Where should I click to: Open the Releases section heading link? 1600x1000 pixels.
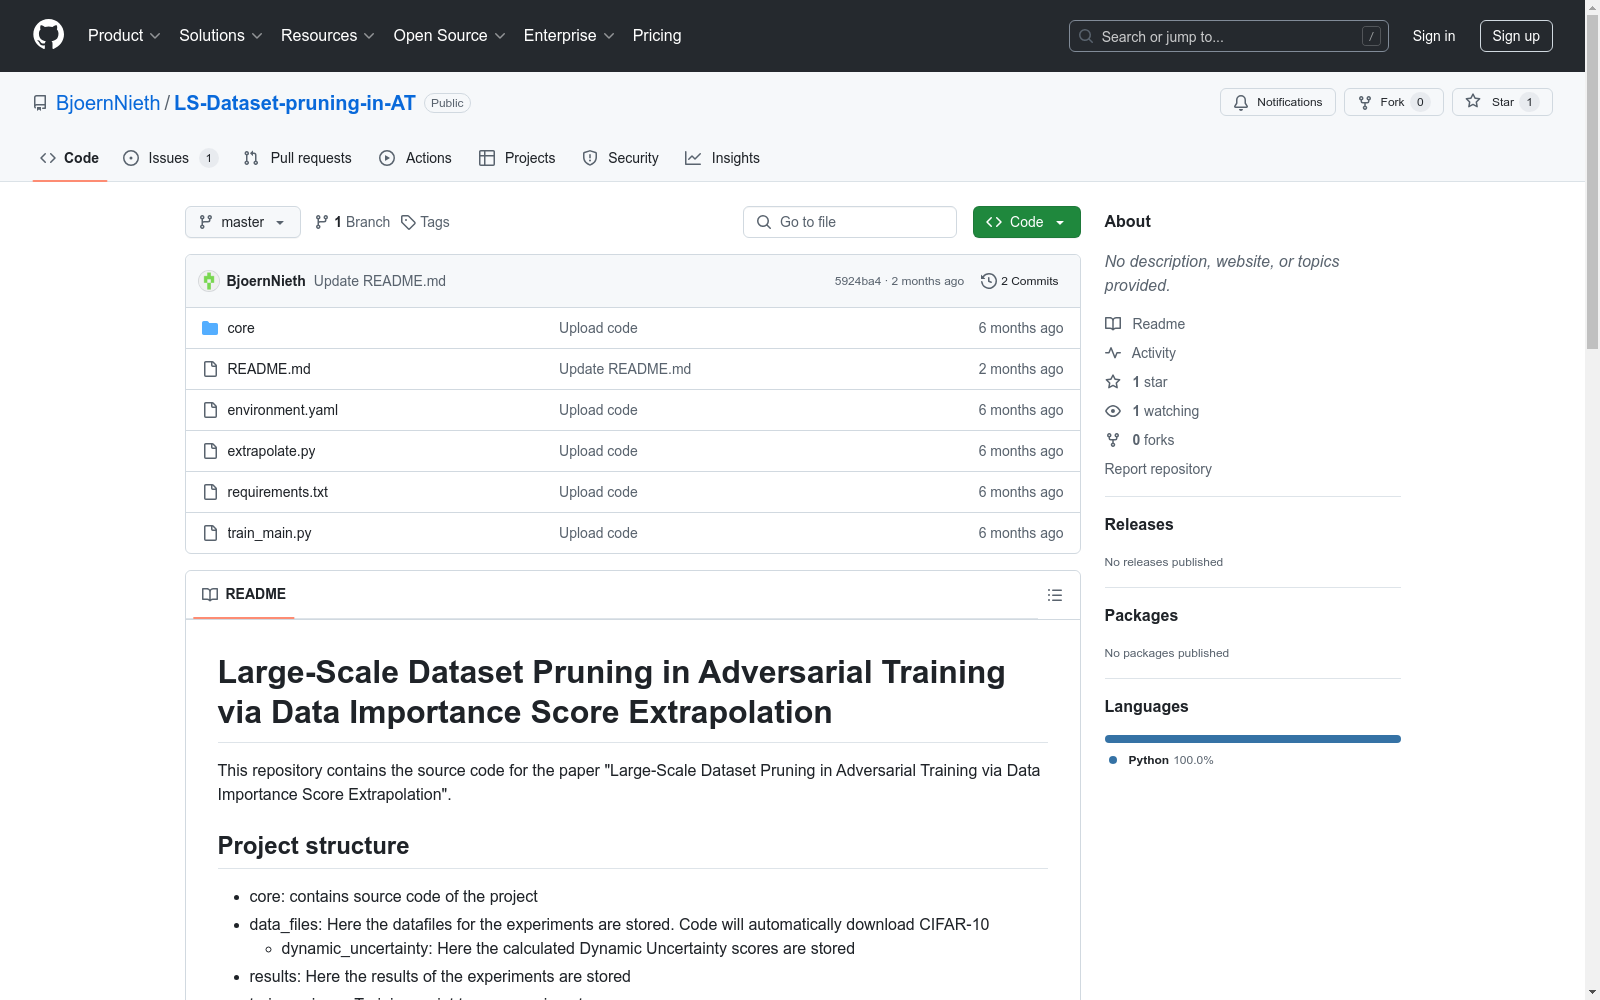click(x=1139, y=524)
